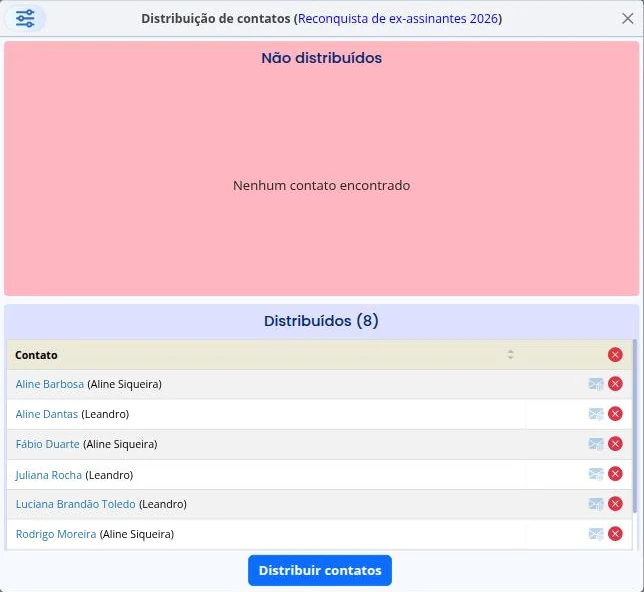Send email to Juliana Rocha
Screen dimensions: 644x592
[596, 474]
